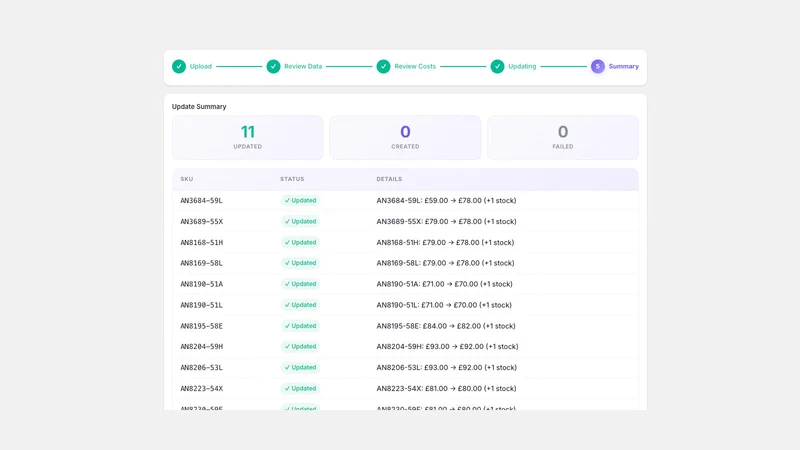Select SKU cell AN8168-51H
The width and height of the screenshot is (800, 450).
pyautogui.click(x=202, y=242)
